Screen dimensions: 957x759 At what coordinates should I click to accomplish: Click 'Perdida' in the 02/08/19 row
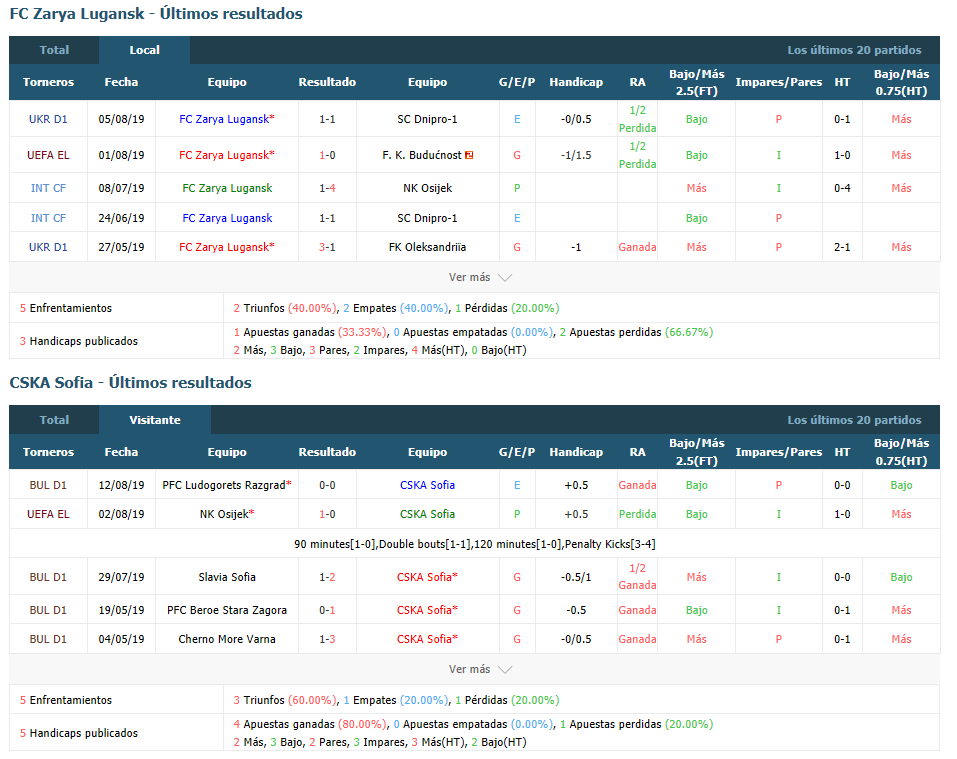point(637,514)
